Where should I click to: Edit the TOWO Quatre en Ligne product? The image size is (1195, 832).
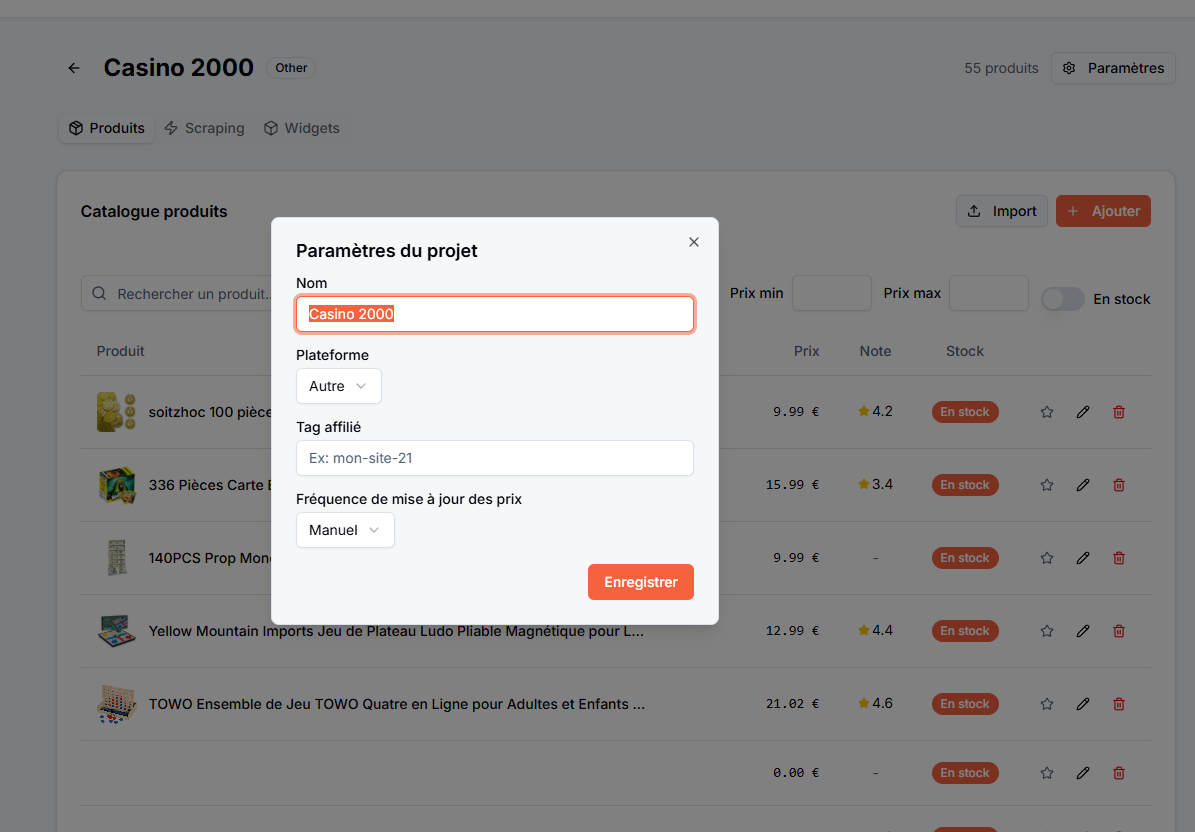(1083, 705)
